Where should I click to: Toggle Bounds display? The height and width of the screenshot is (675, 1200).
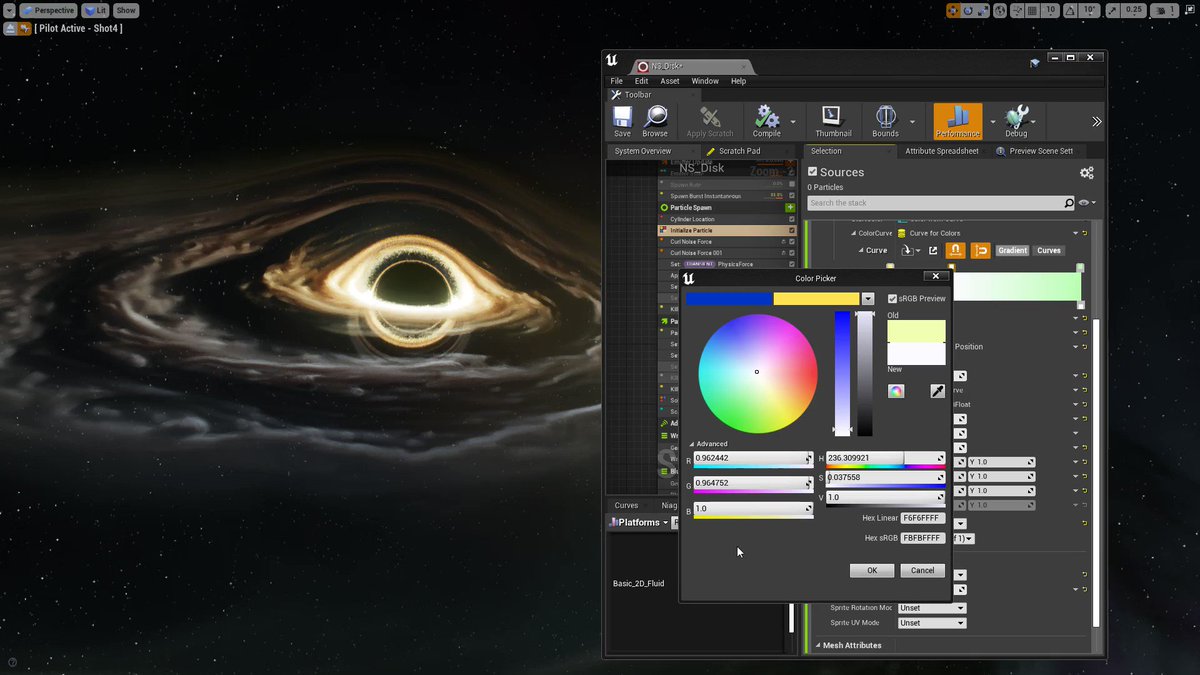[x=885, y=121]
